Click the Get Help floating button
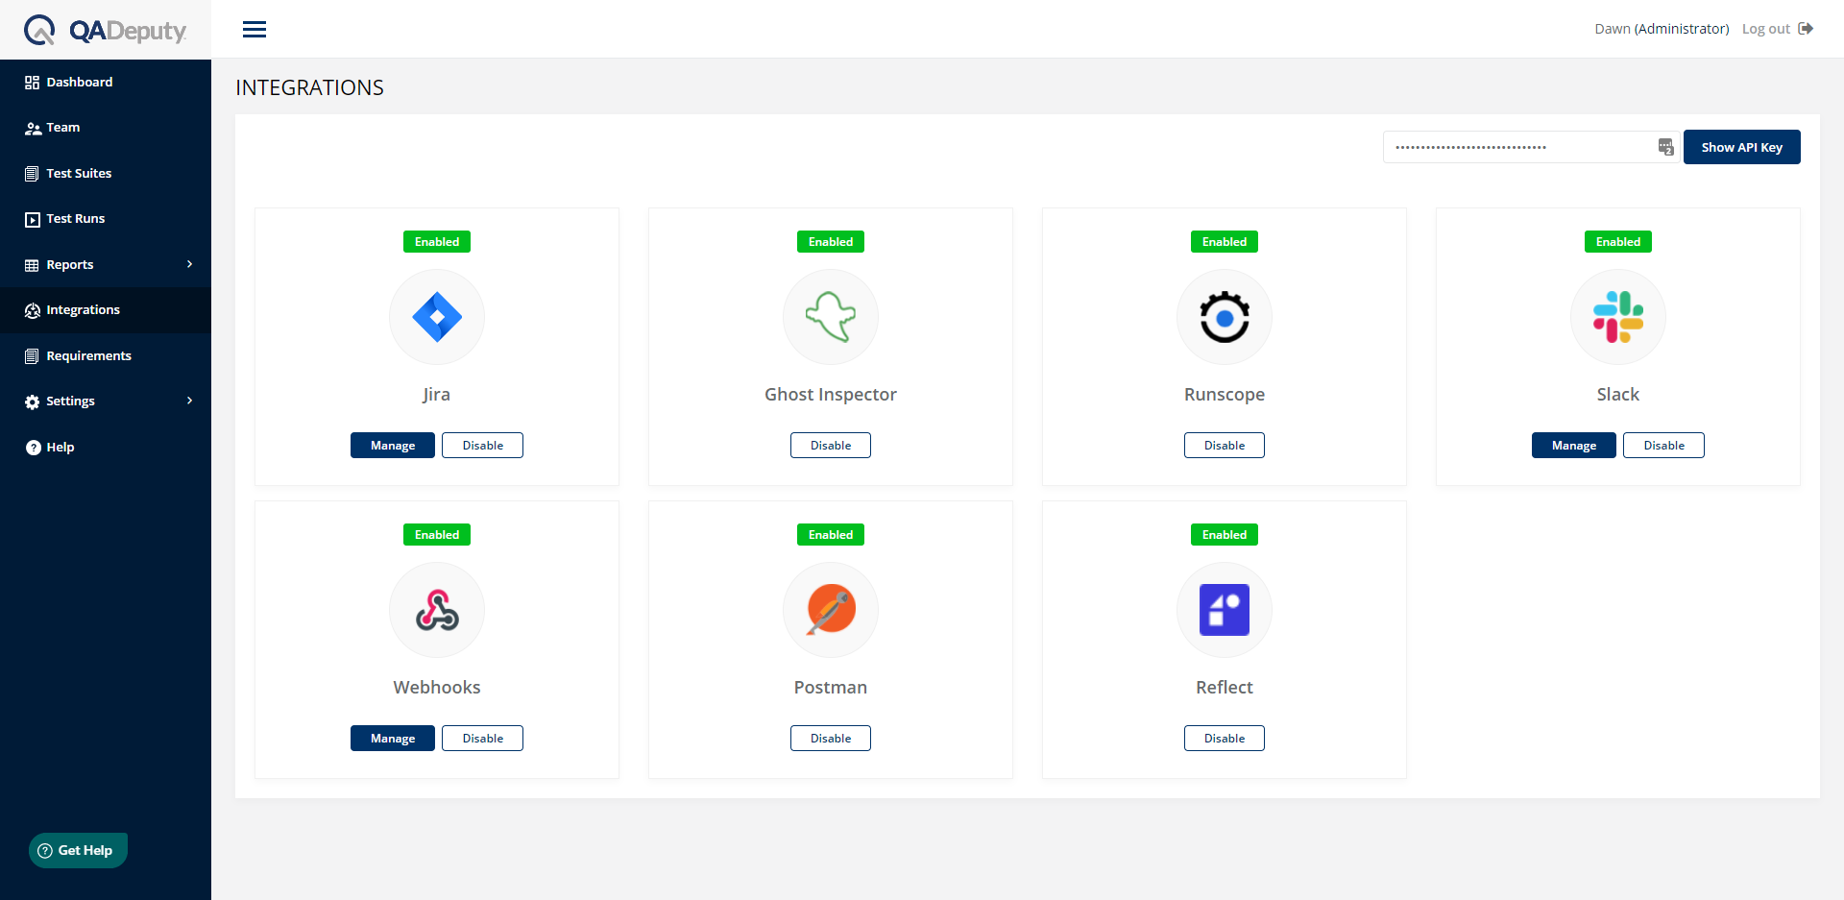 (x=78, y=850)
